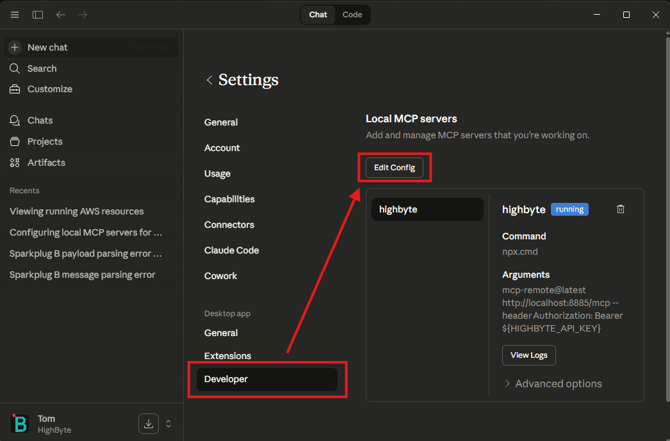Open the hamburger menu icon

point(15,15)
